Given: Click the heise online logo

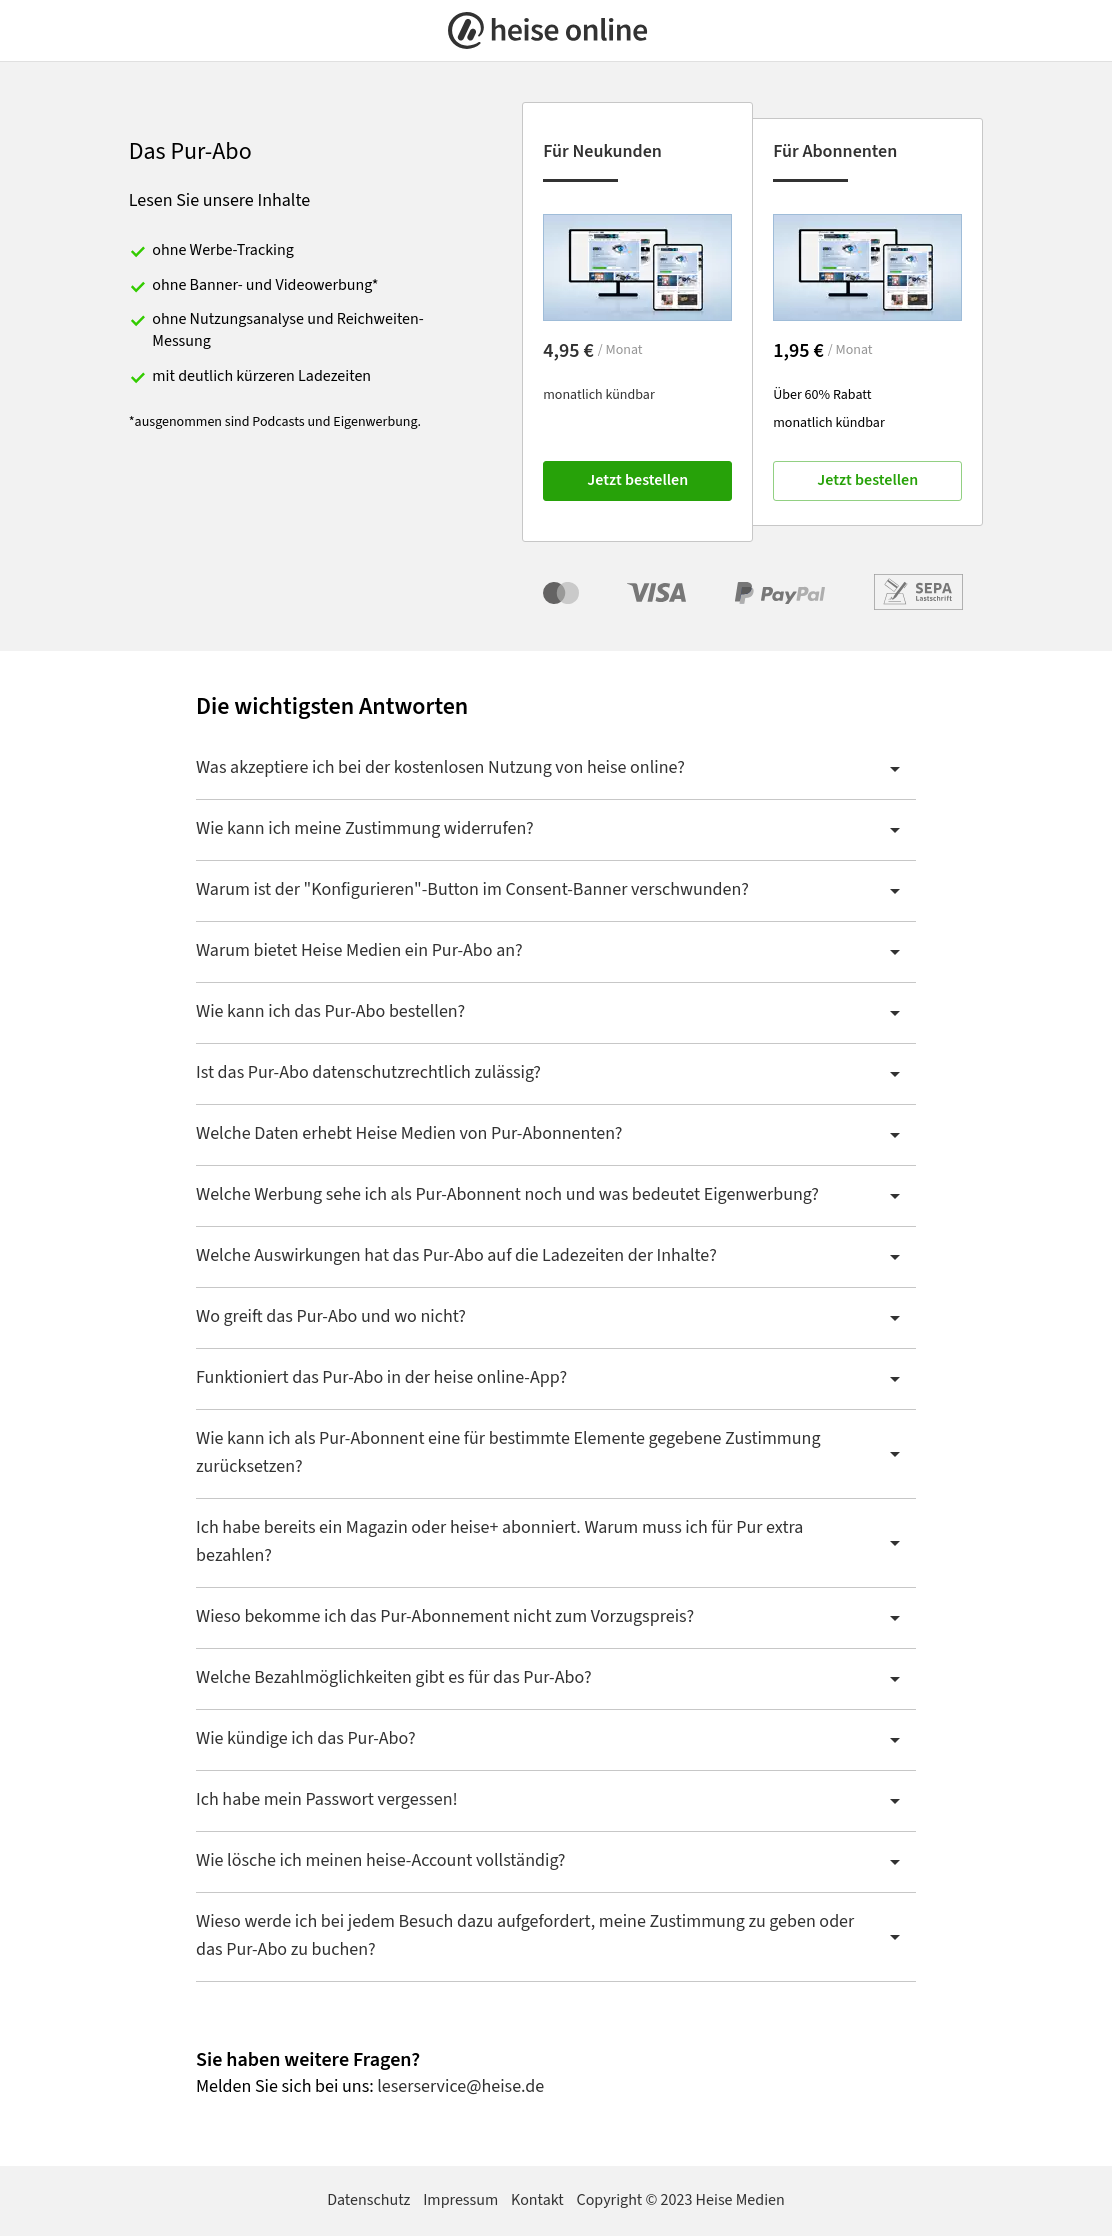Looking at the screenshot, I should coord(548,30).
